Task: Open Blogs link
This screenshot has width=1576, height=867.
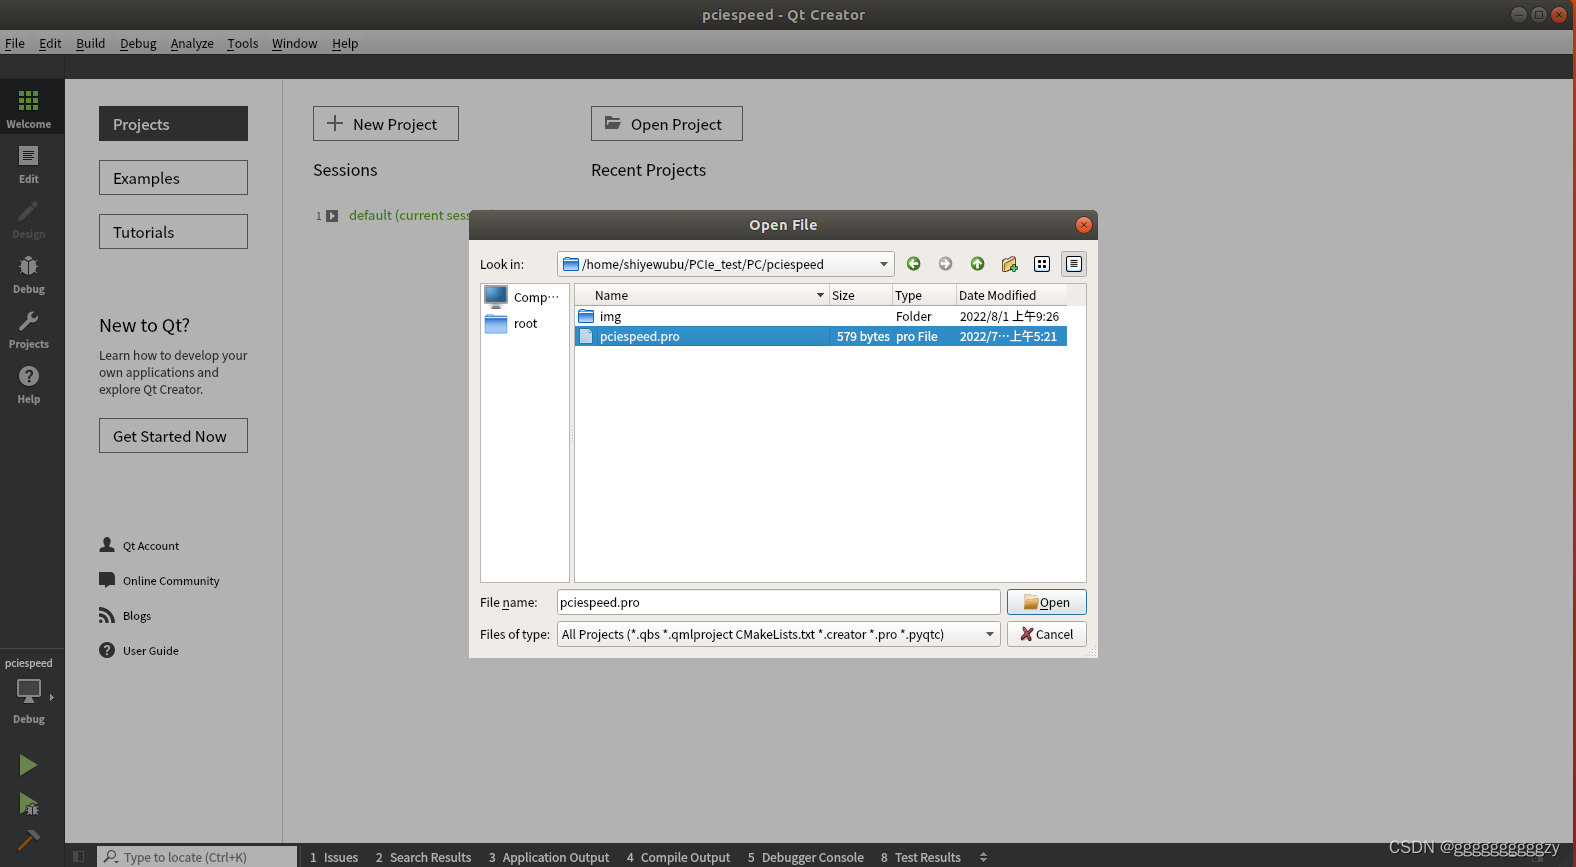Action: click(125, 616)
